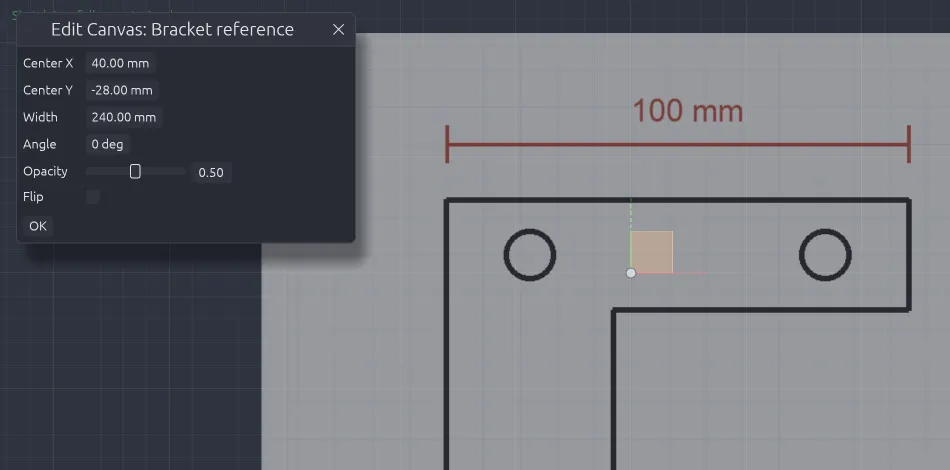950x470 pixels.
Task: Confirm canvas edits with OK
Action: click(38, 226)
